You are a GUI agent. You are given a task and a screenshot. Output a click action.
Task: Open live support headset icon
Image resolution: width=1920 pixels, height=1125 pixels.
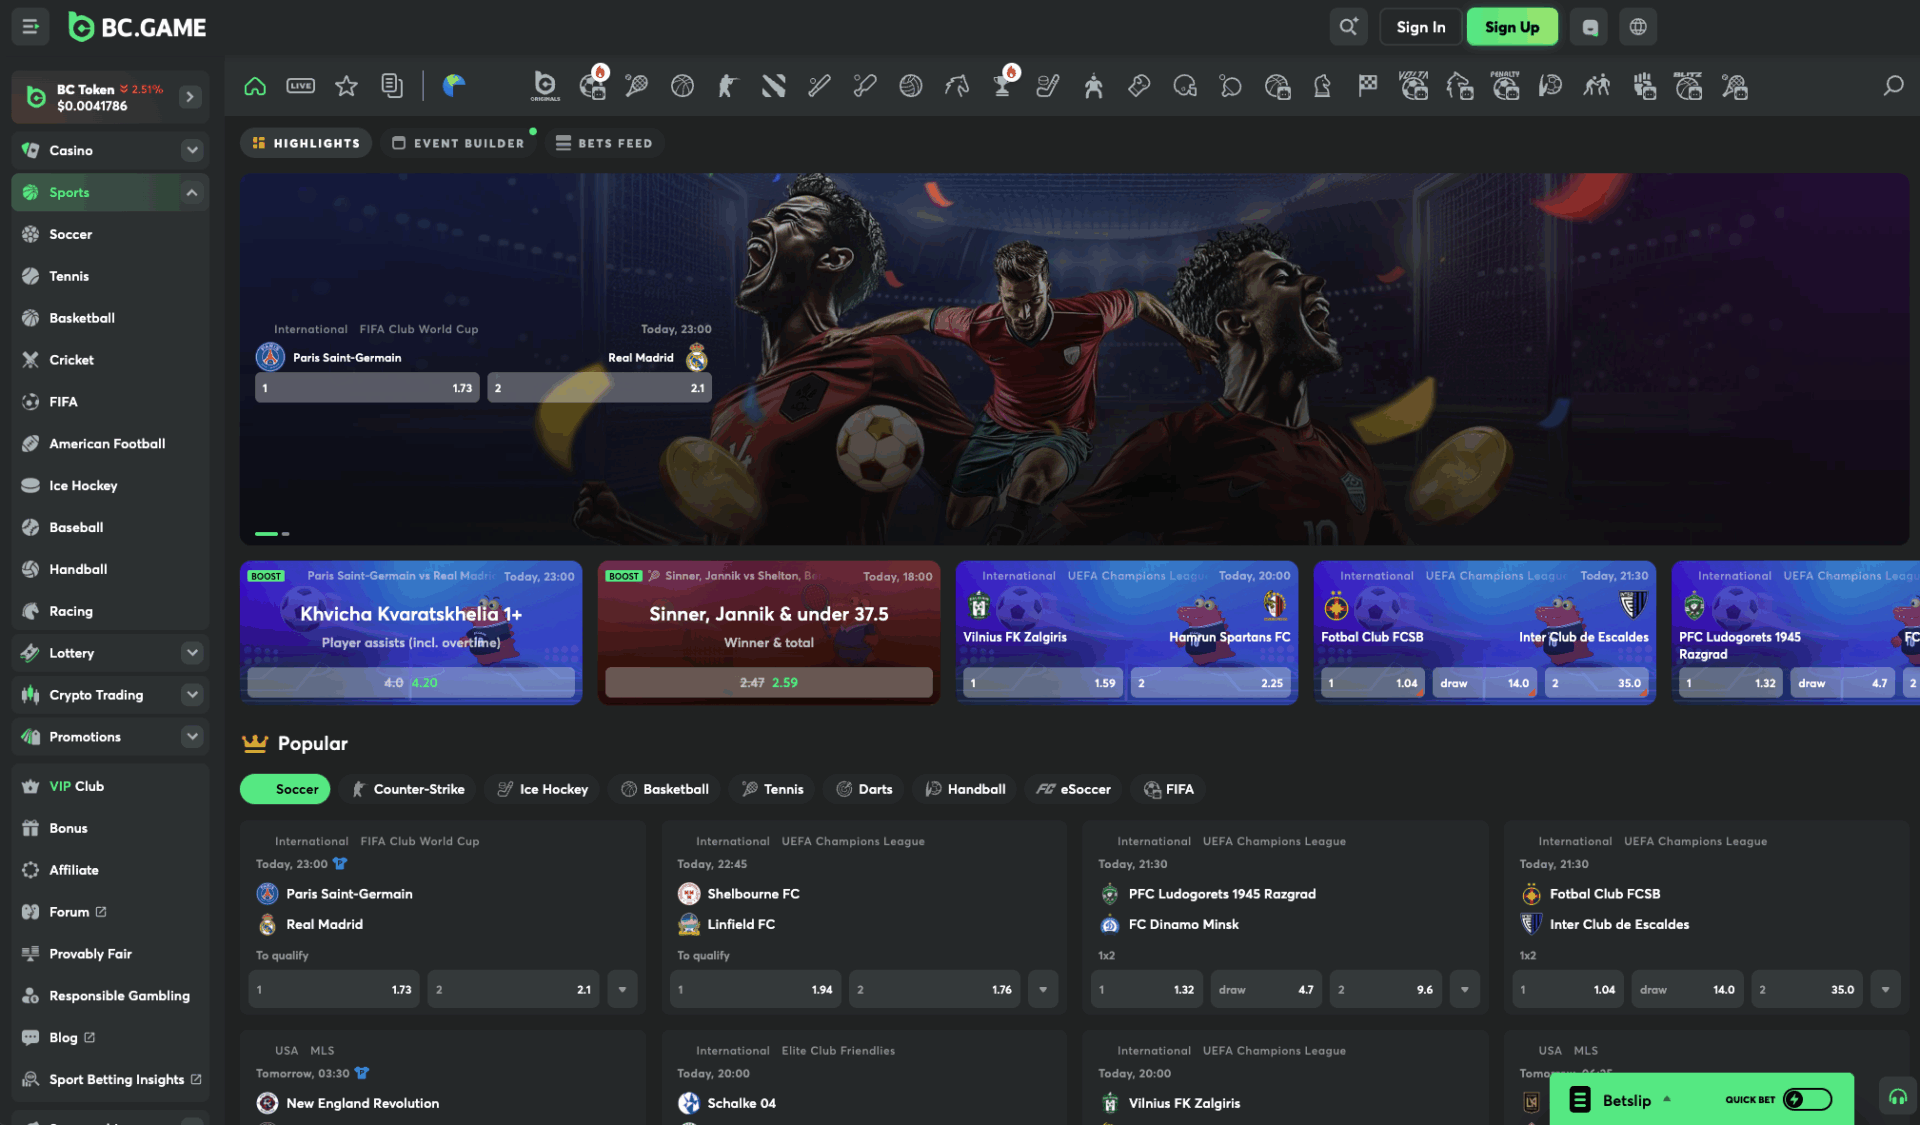(1897, 1097)
